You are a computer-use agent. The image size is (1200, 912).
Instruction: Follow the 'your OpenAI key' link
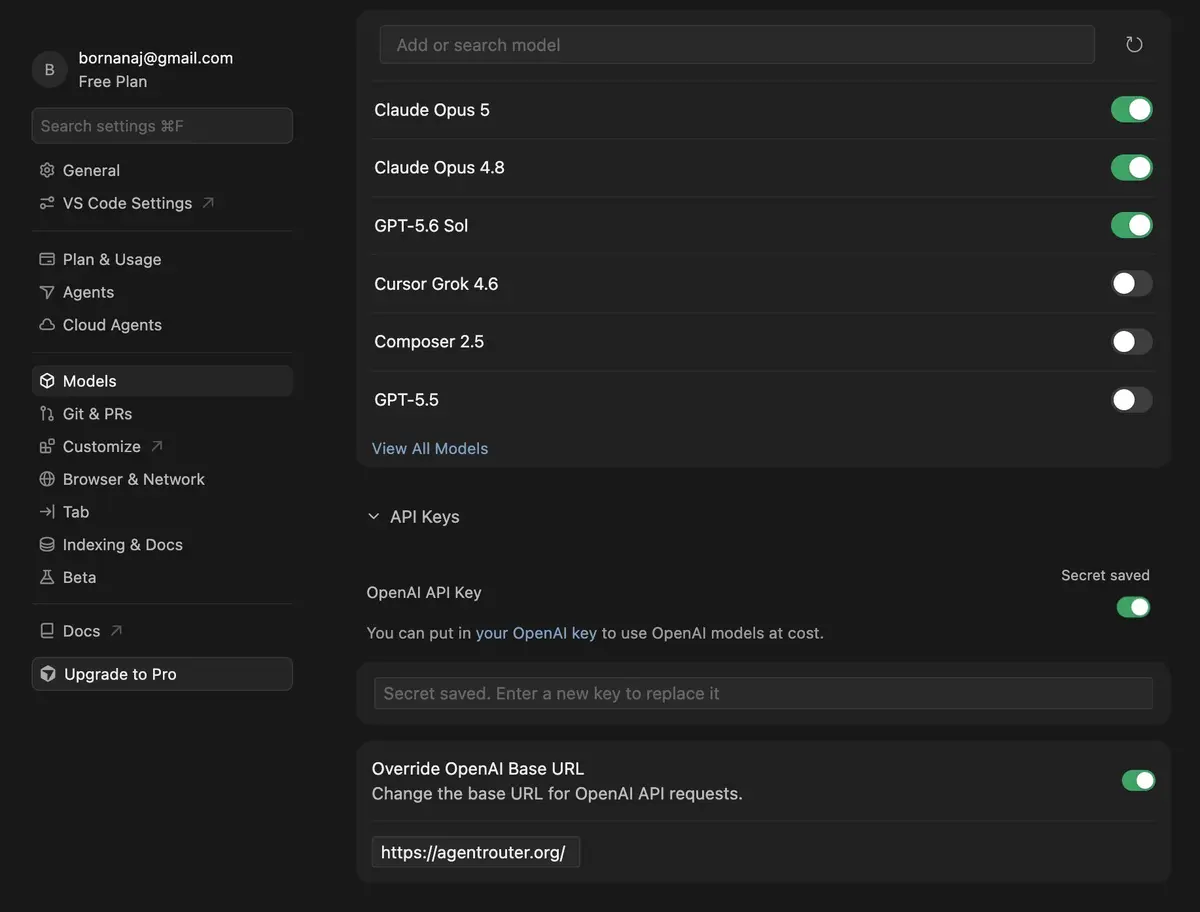pyautogui.click(x=536, y=633)
